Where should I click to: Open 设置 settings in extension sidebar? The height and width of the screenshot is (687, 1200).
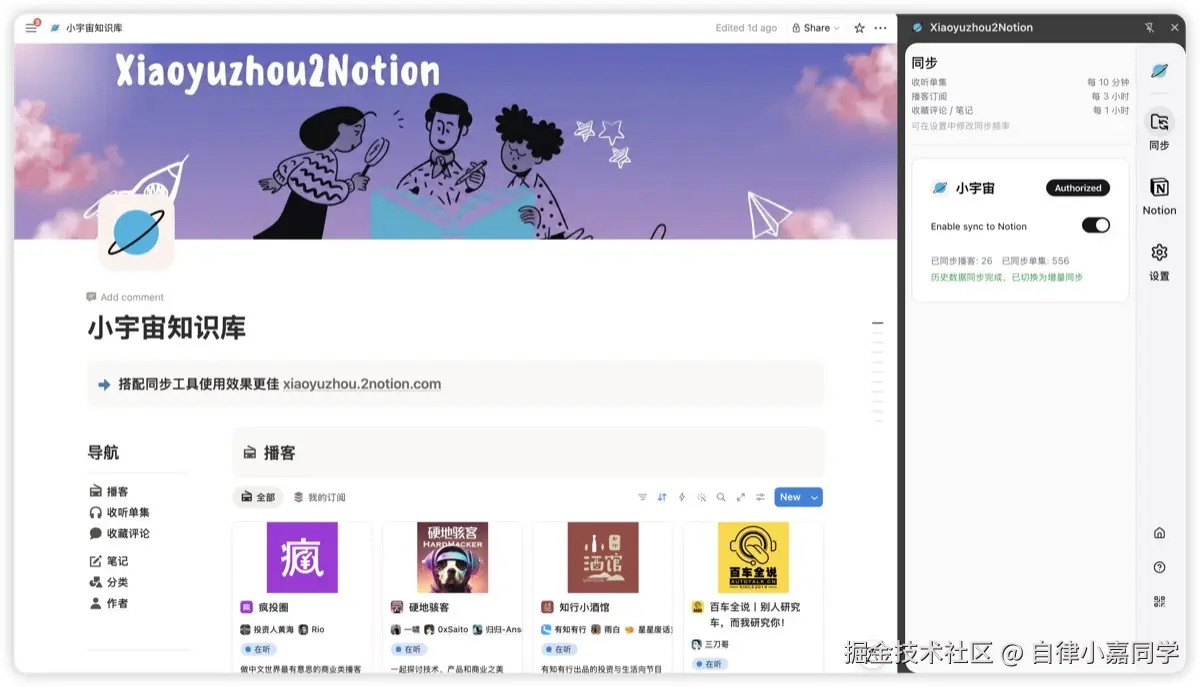tap(1159, 261)
